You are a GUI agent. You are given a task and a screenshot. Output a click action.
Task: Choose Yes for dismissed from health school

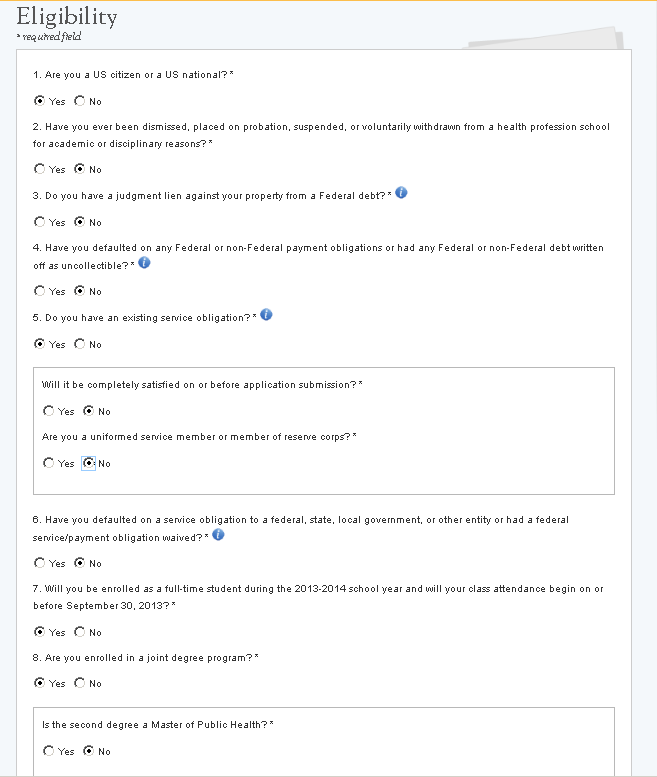[x=40, y=169]
